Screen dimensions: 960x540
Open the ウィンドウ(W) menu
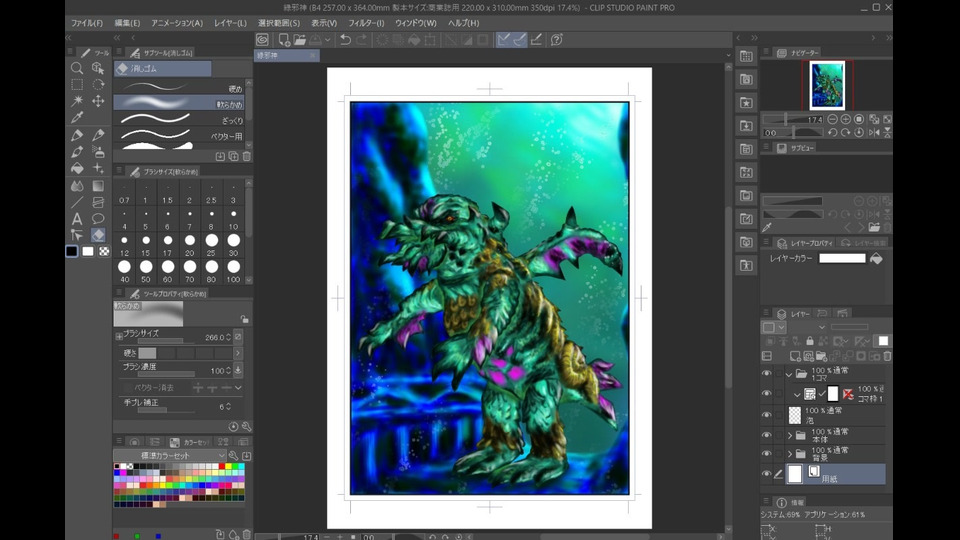click(416, 23)
